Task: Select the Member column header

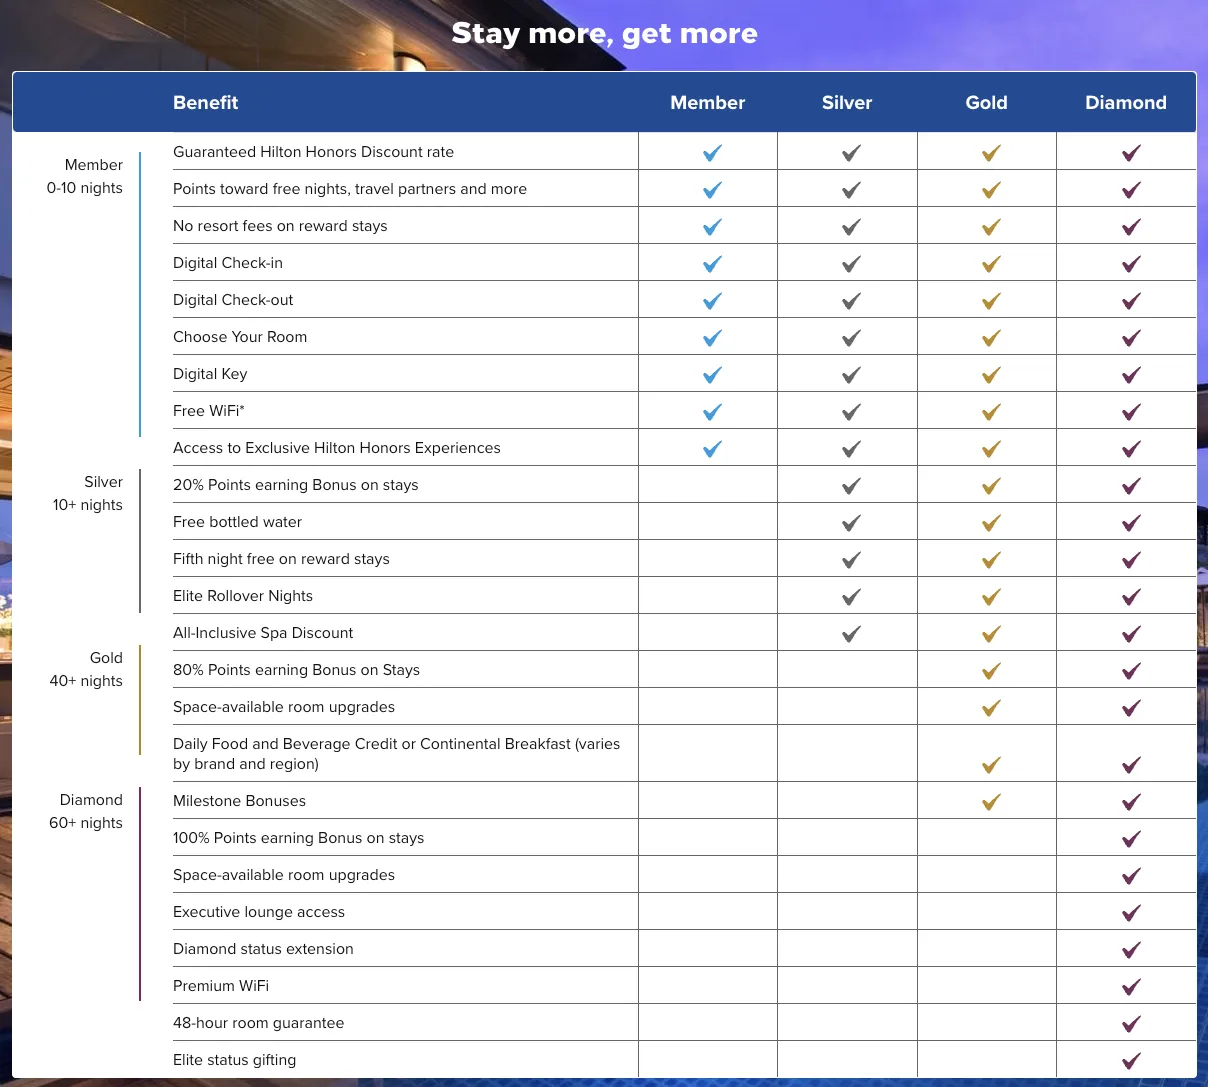Action: pos(708,102)
